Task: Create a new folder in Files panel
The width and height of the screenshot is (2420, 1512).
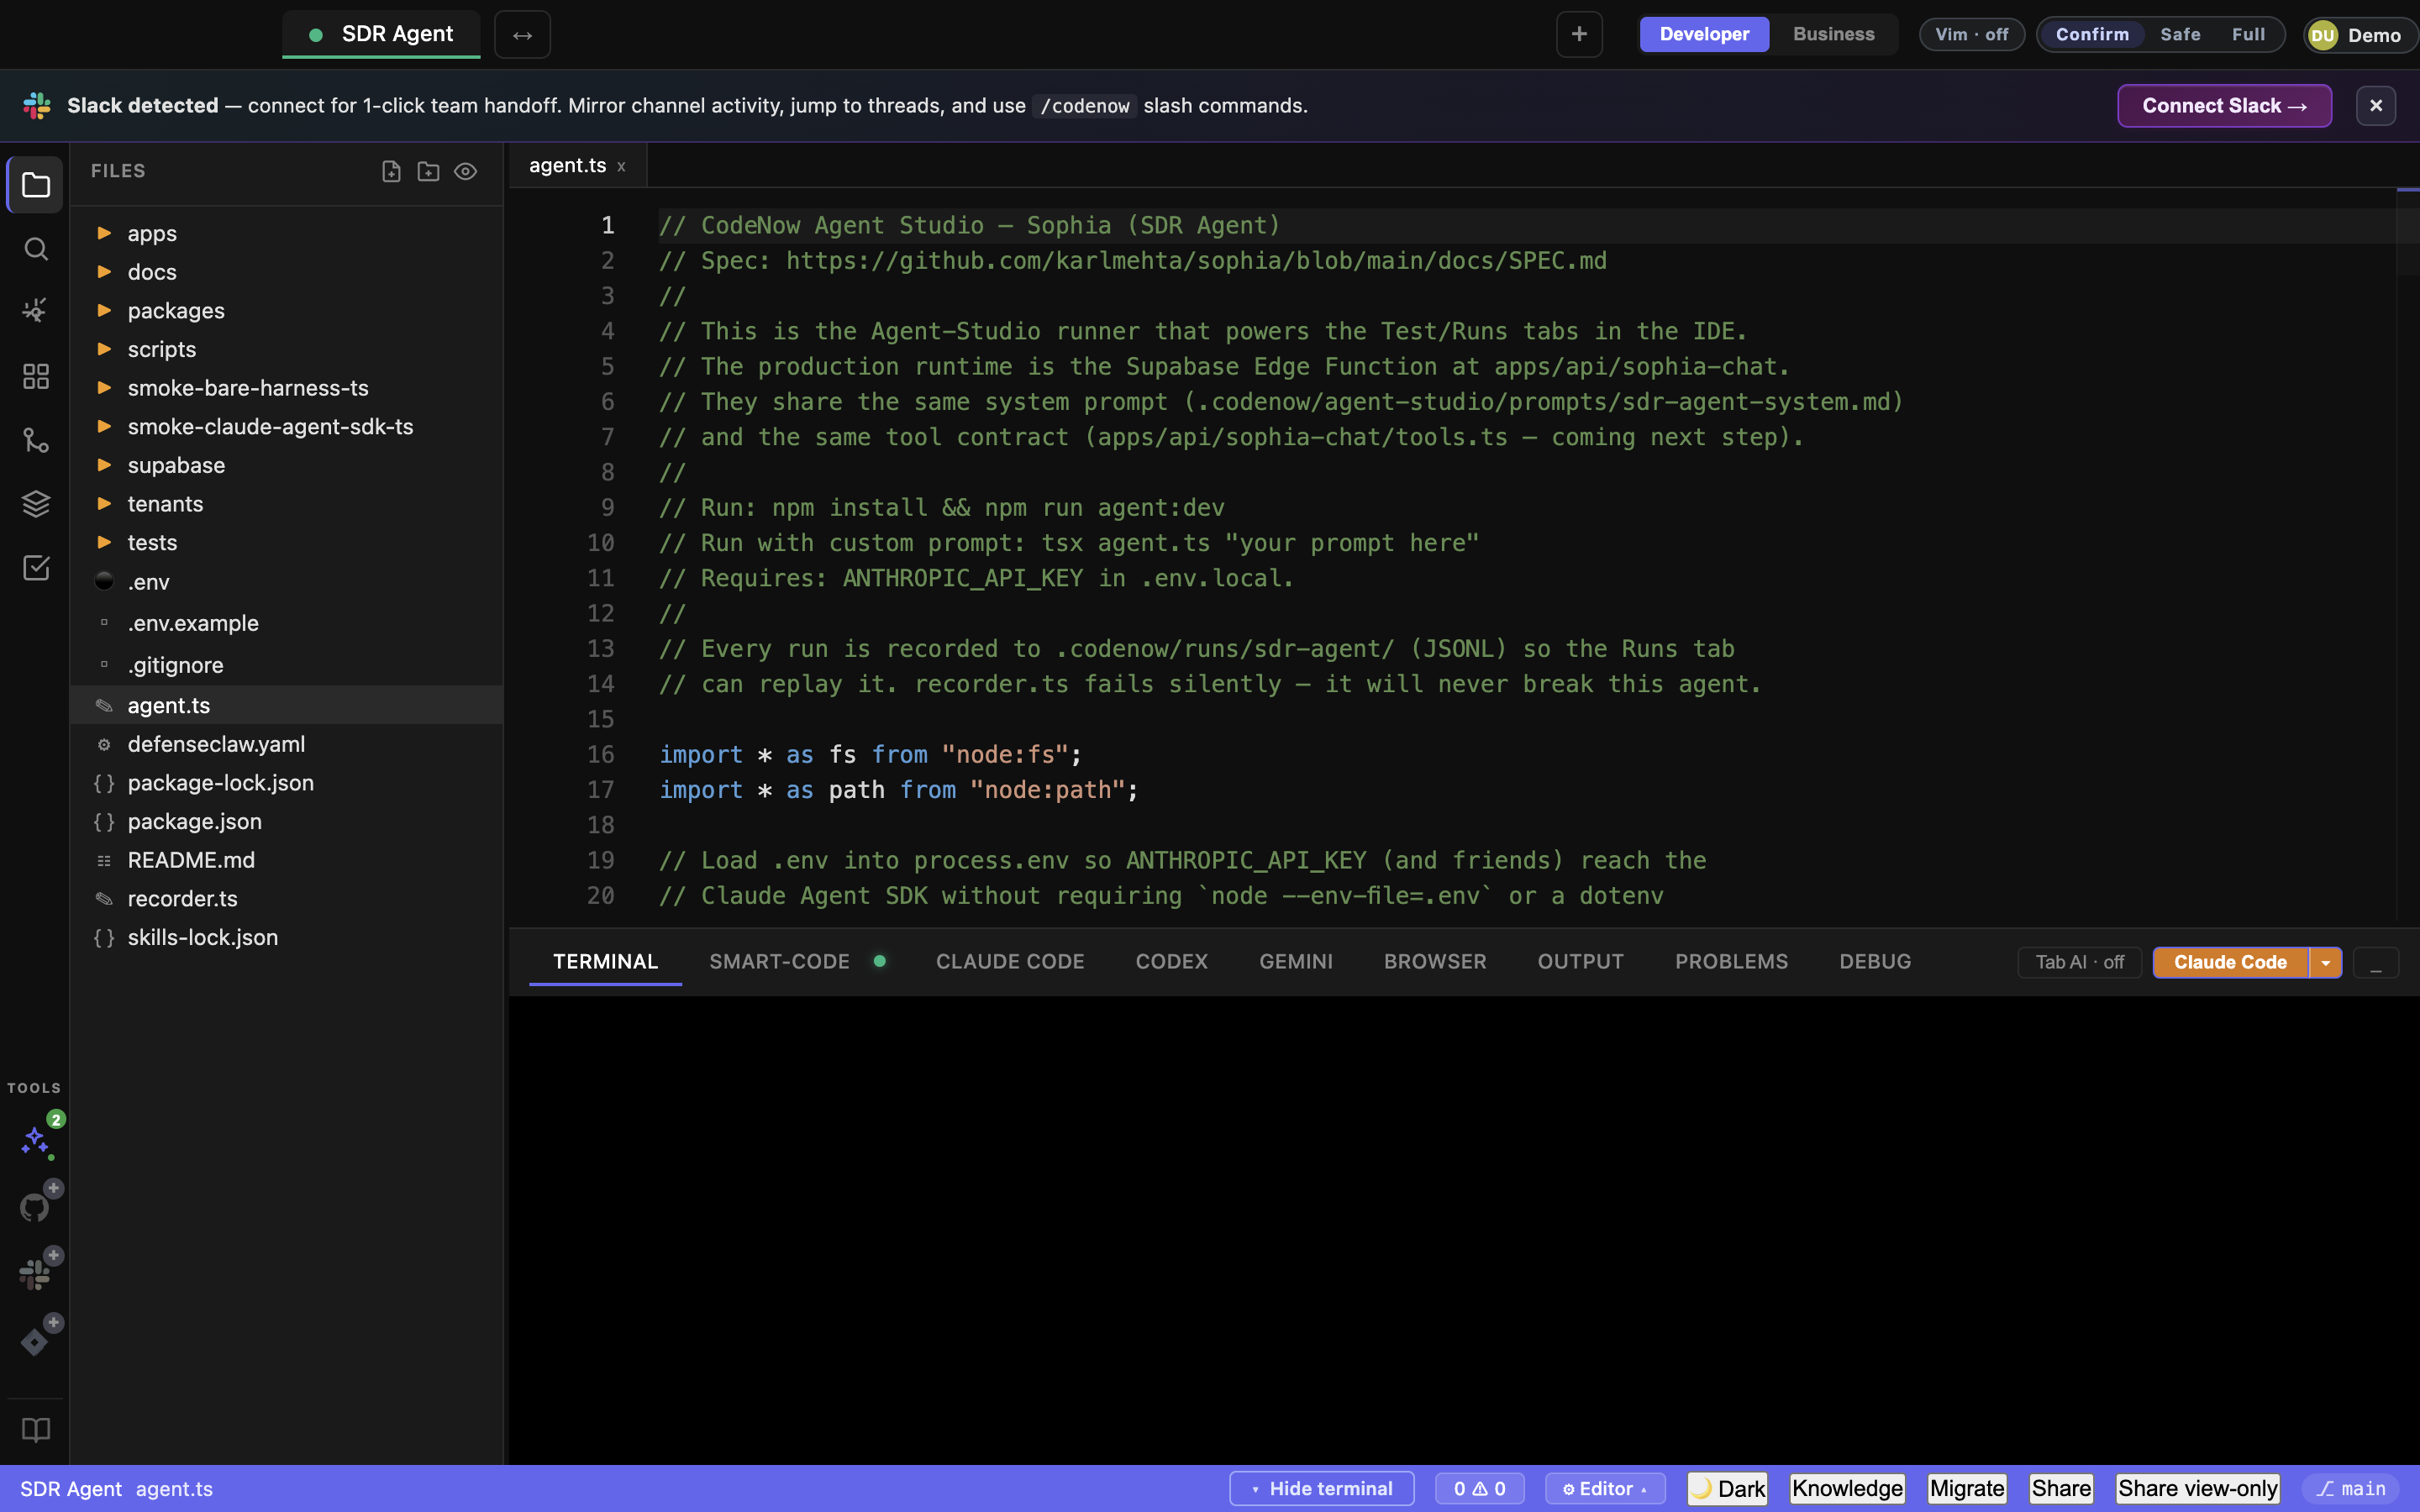Action: click(x=428, y=172)
